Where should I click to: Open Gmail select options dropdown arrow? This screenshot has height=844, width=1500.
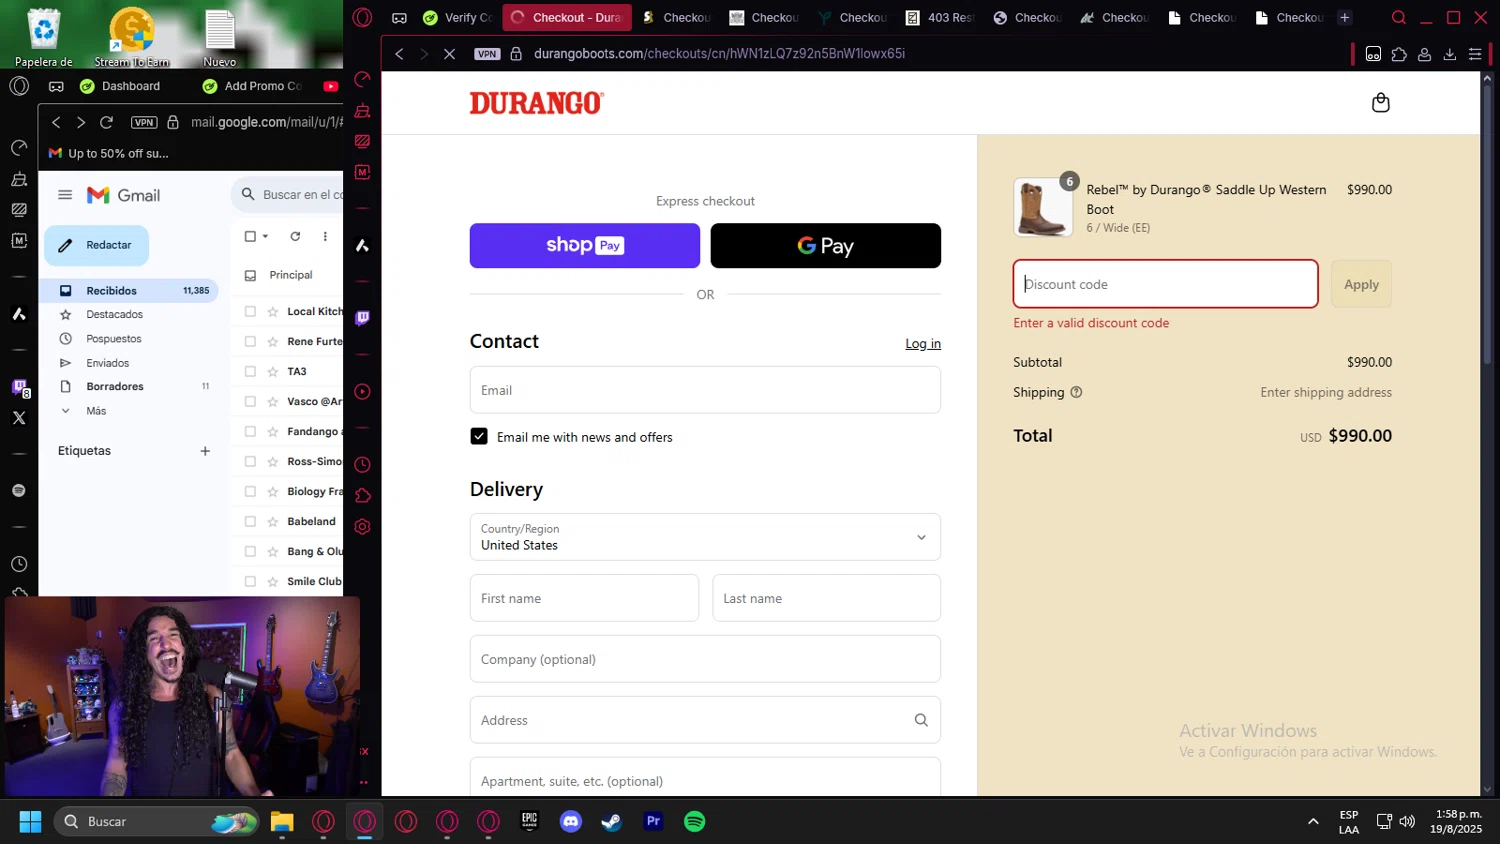point(265,236)
